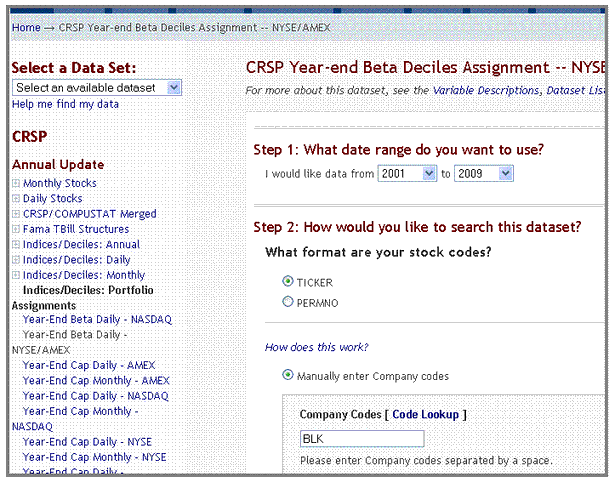Expand the Monthly Stocks tree node

(16, 183)
